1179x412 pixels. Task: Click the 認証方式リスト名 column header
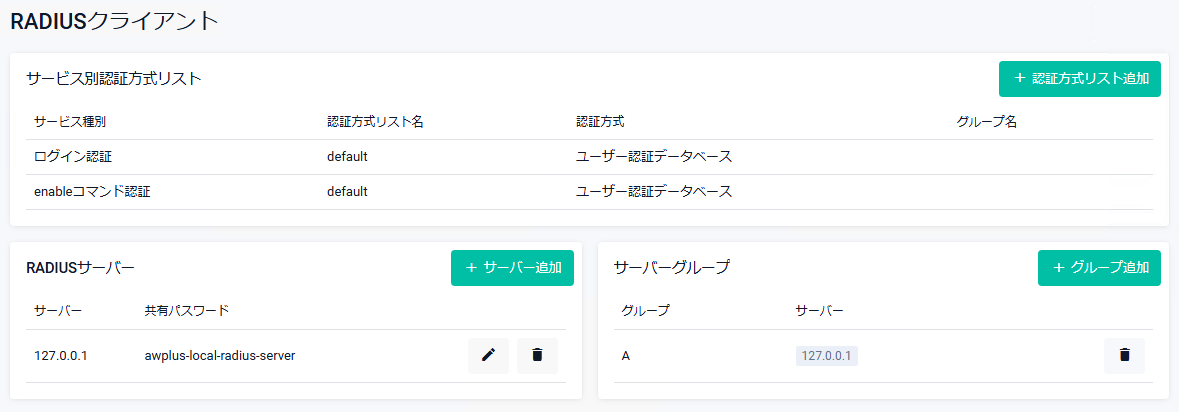[x=376, y=122]
